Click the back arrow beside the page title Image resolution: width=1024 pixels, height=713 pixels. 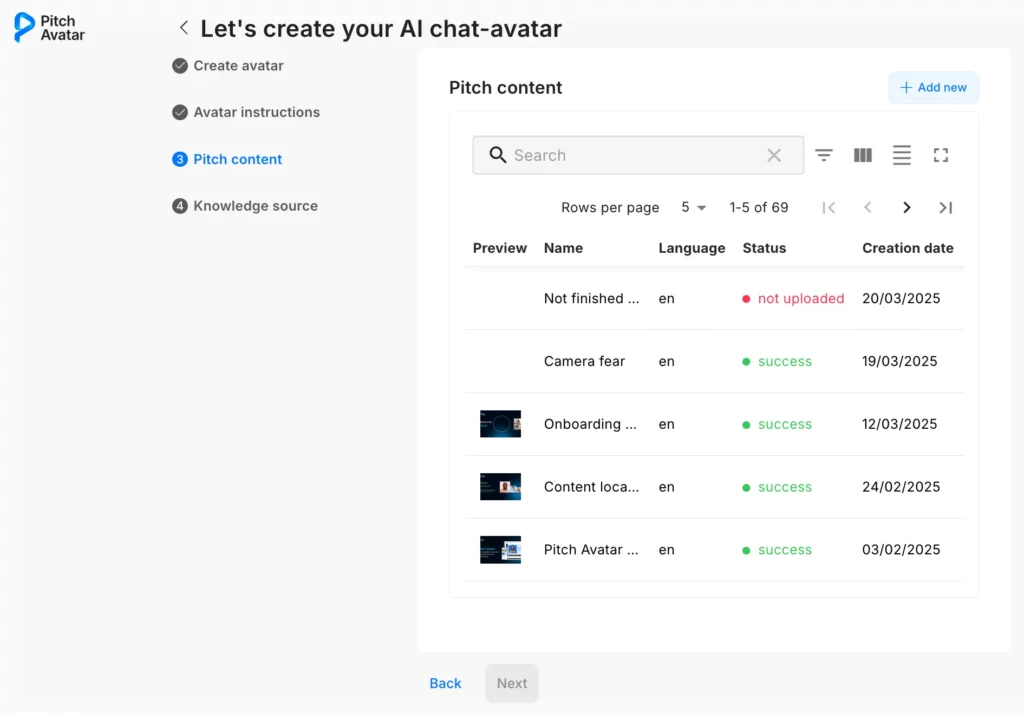point(183,28)
